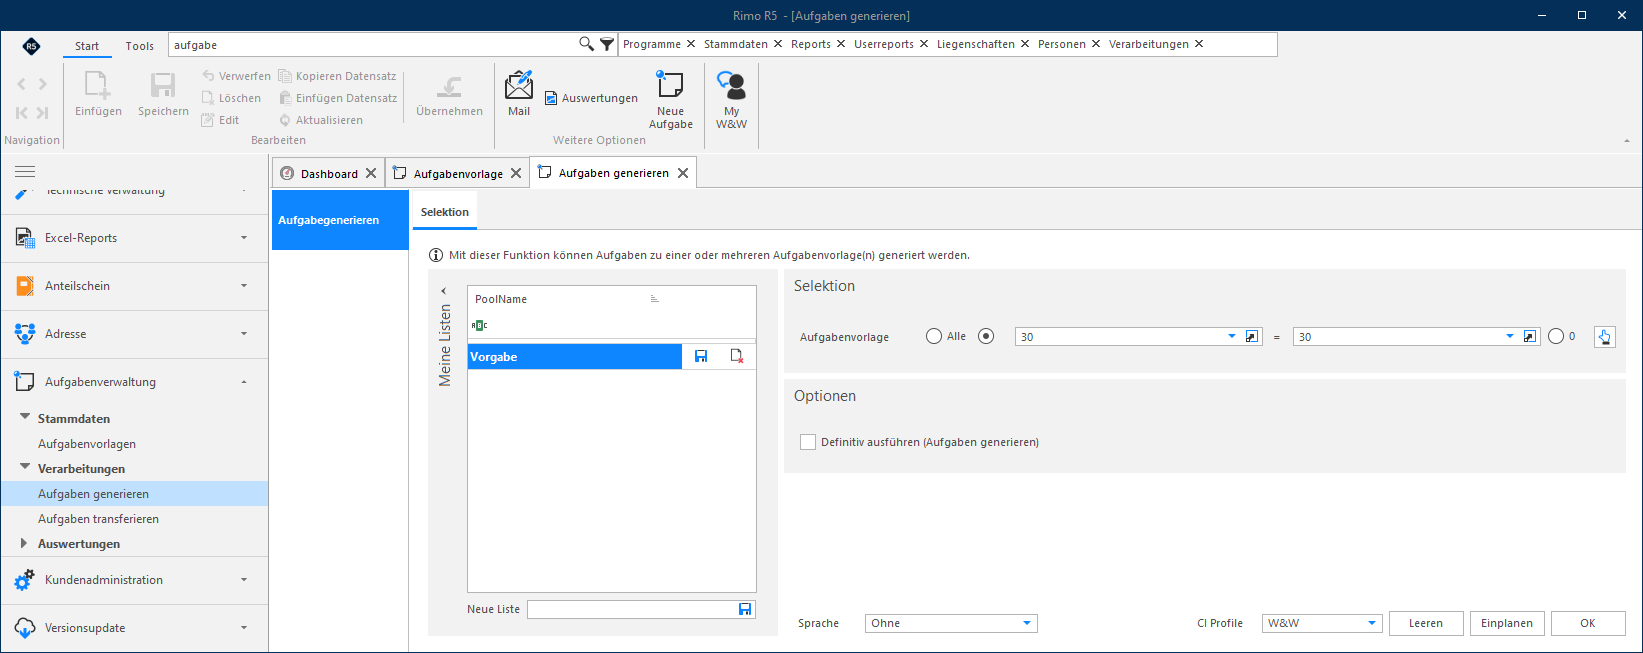Open Auswertungen in Weitere Optionen group
This screenshot has width=1643, height=653.
591,98
